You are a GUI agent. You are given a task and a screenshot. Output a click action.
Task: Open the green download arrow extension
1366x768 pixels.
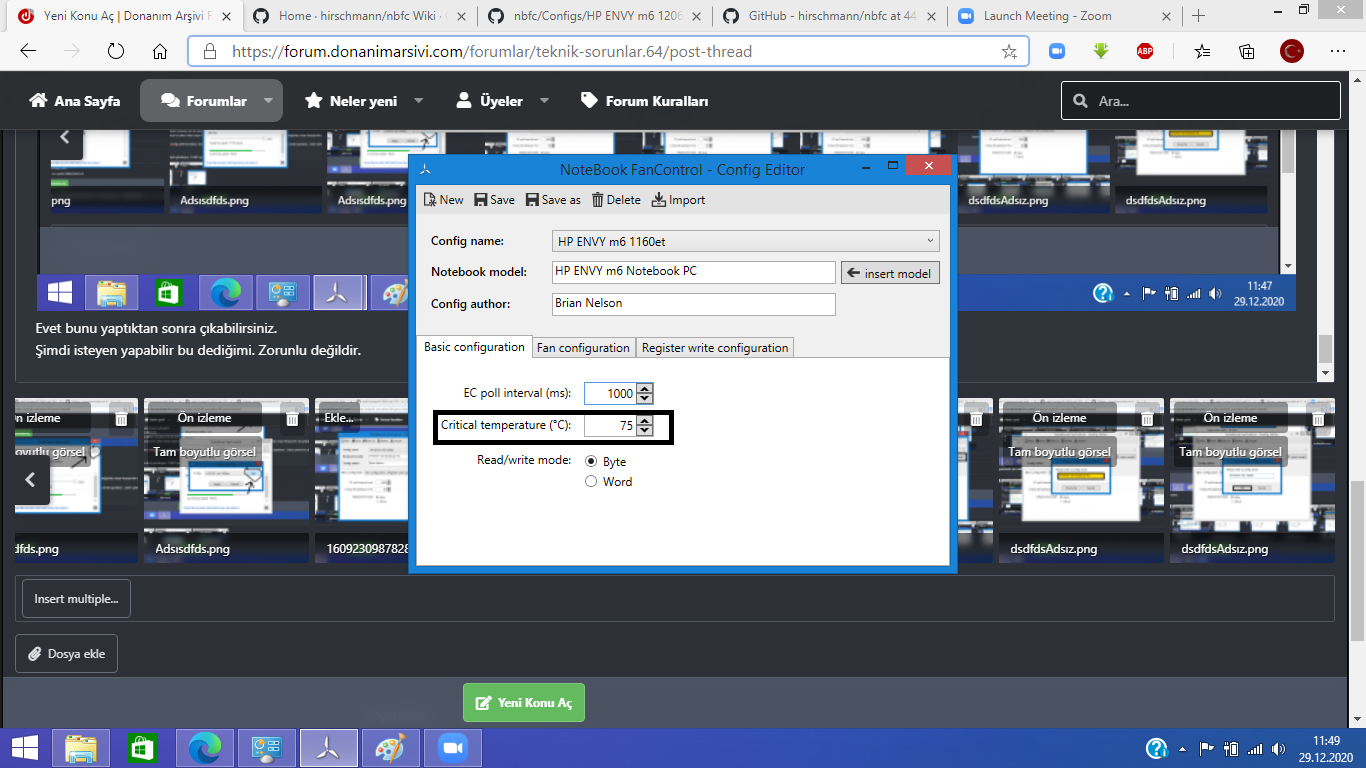[x=1101, y=51]
